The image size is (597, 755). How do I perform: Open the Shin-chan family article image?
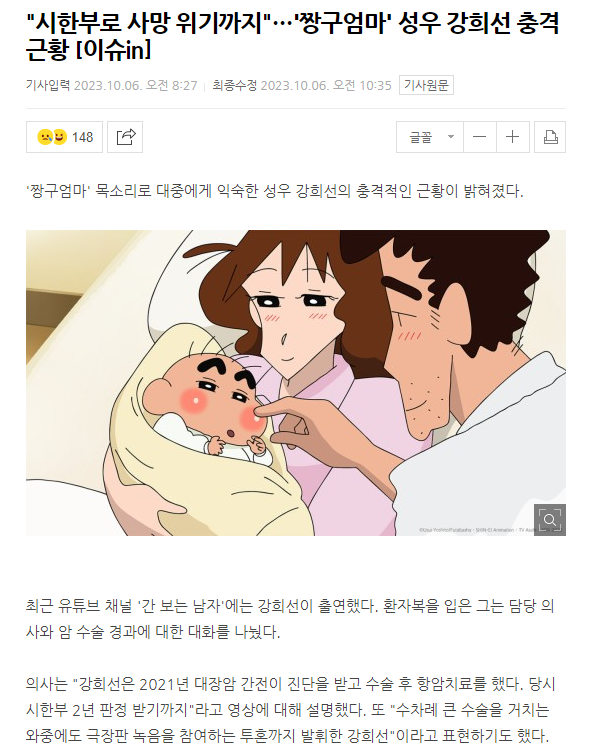point(296,383)
